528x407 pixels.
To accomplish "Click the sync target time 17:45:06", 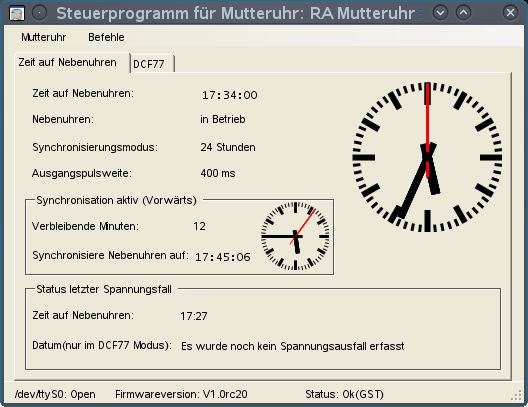I will pyautogui.click(x=223, y=257).
